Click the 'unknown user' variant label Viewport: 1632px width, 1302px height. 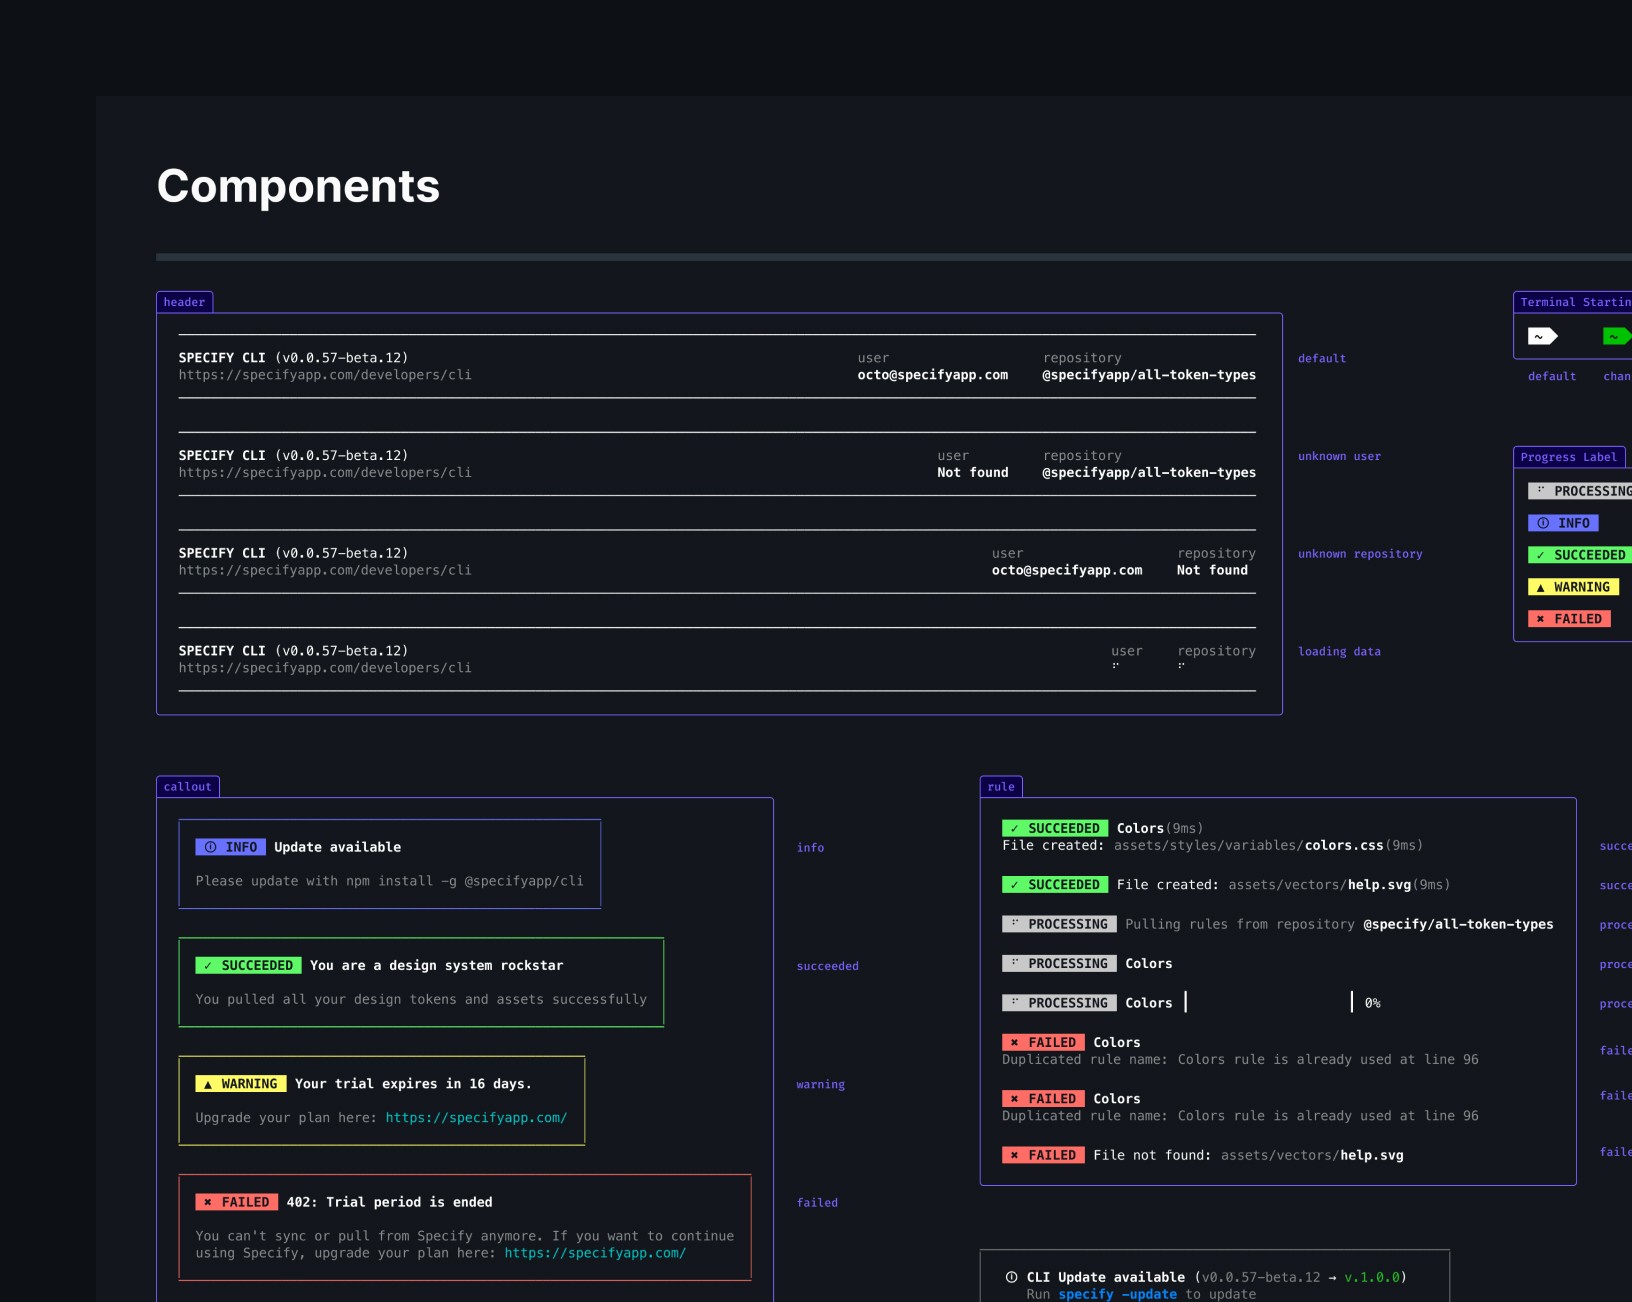click(1339, 457)
